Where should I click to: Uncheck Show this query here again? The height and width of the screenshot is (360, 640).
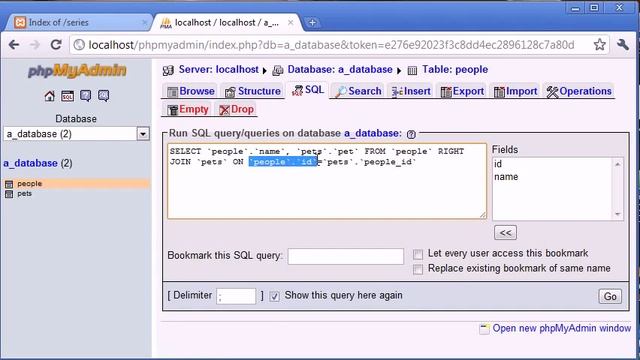point(275,296)
